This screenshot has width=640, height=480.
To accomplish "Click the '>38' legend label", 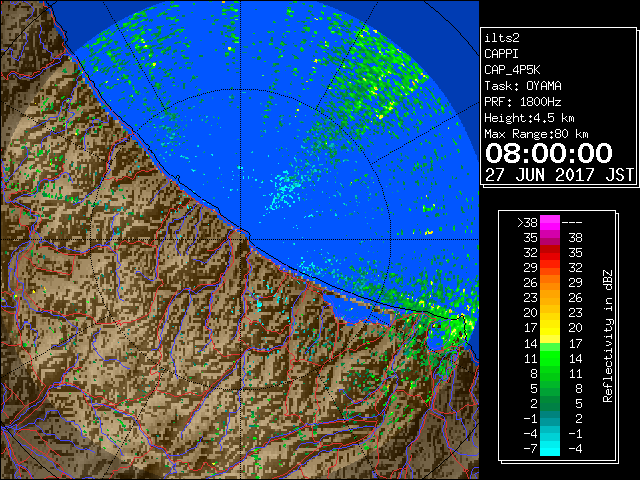I will (527, 222).
